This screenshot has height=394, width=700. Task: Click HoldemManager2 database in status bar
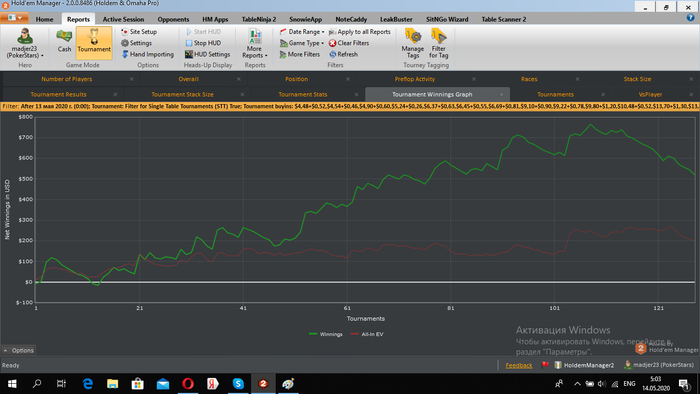[x=584, y=365]
